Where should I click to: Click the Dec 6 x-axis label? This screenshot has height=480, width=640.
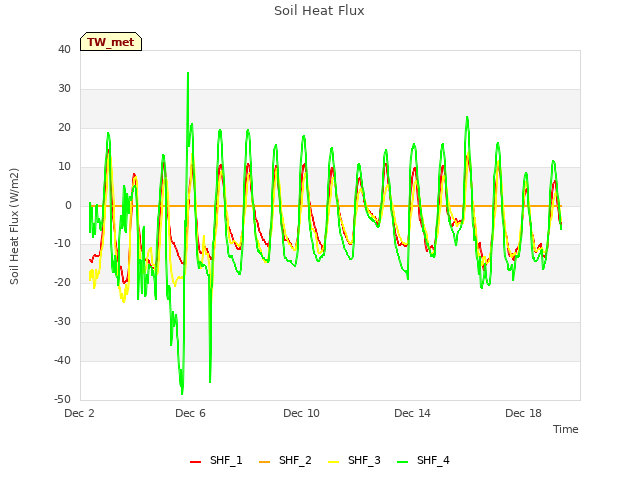click(x=190, y=413)
